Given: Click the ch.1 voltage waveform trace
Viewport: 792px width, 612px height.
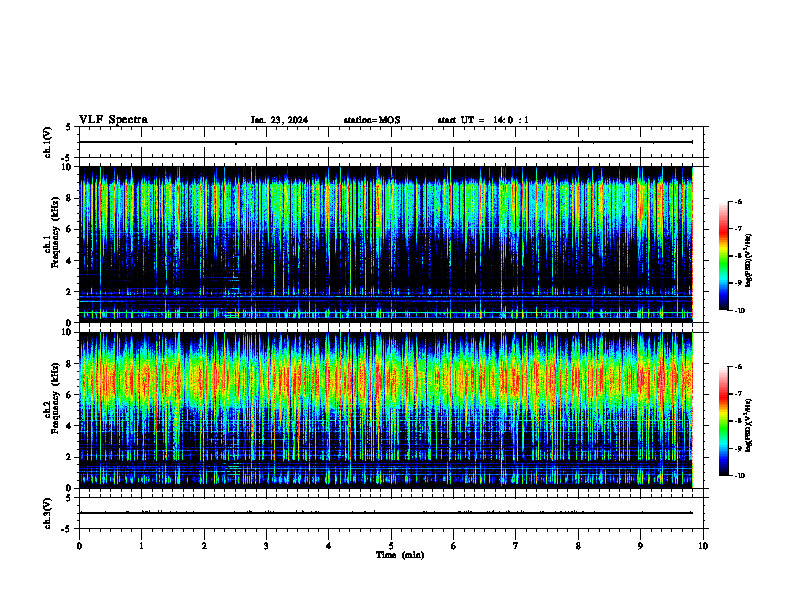Looking at the screenshot, I should coord(385,142).
